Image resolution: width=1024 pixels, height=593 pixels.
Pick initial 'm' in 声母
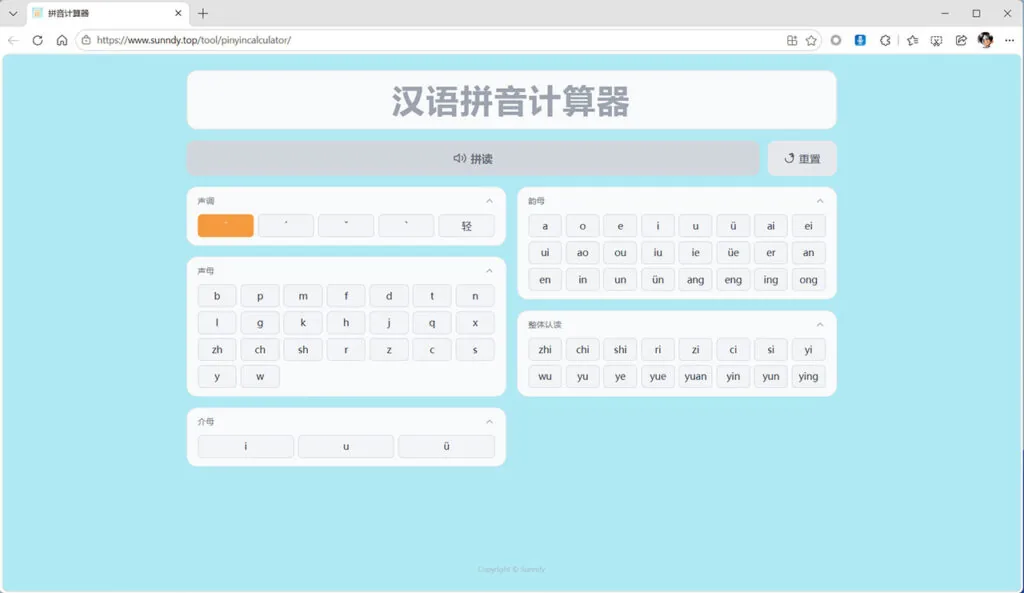tap(303, 296)
